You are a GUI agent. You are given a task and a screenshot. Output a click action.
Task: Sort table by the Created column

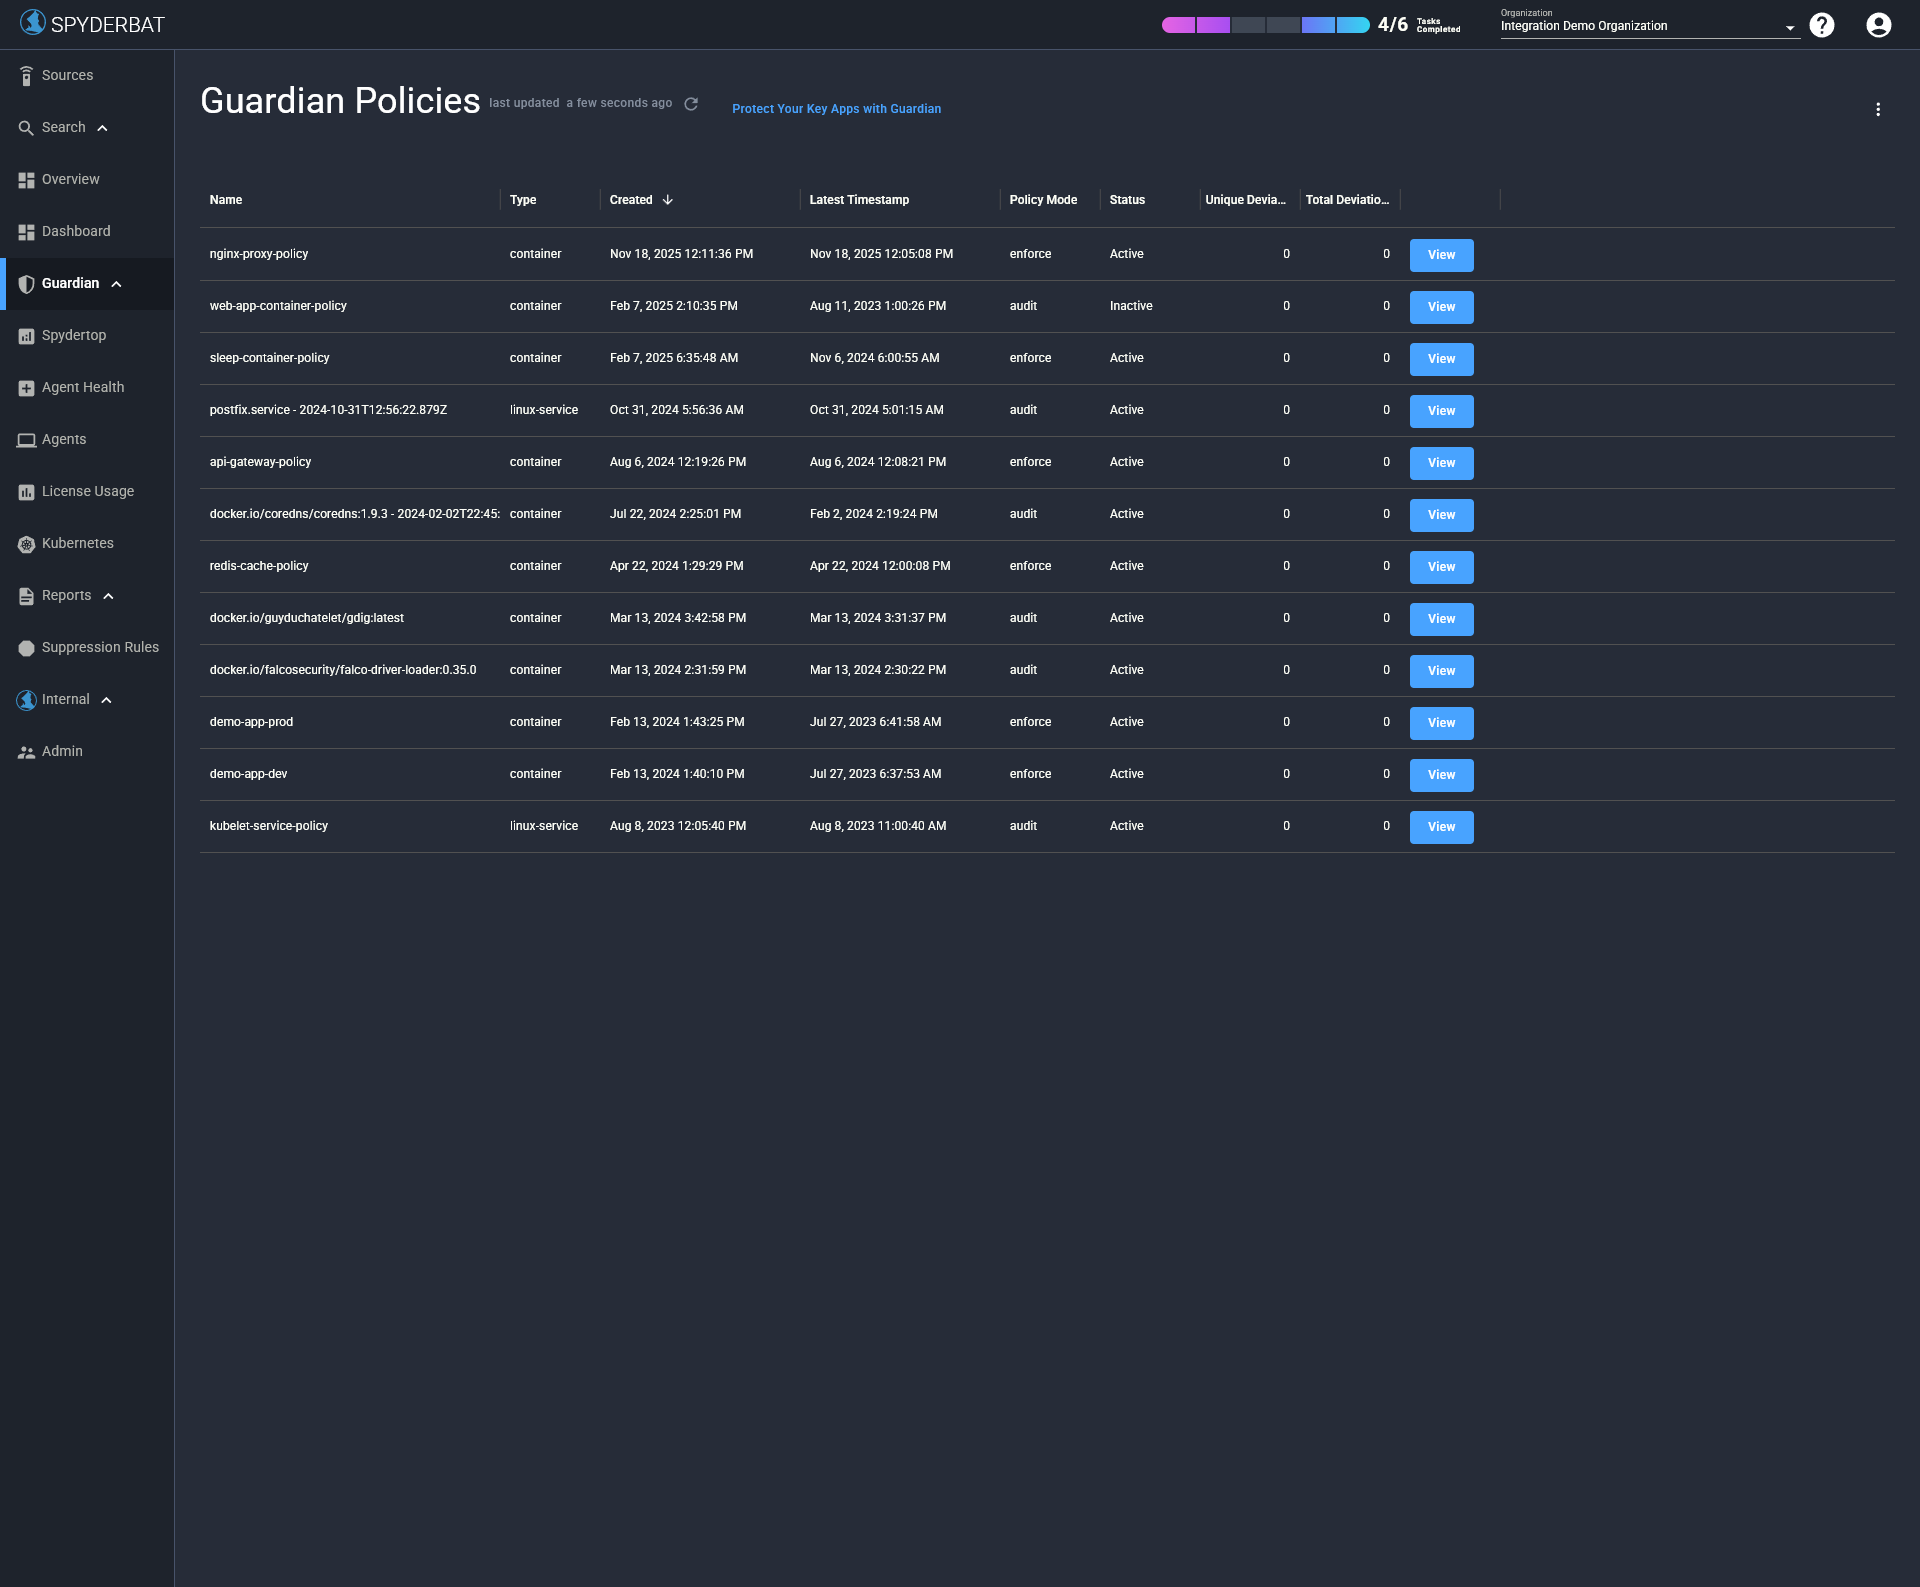point(640,200)
